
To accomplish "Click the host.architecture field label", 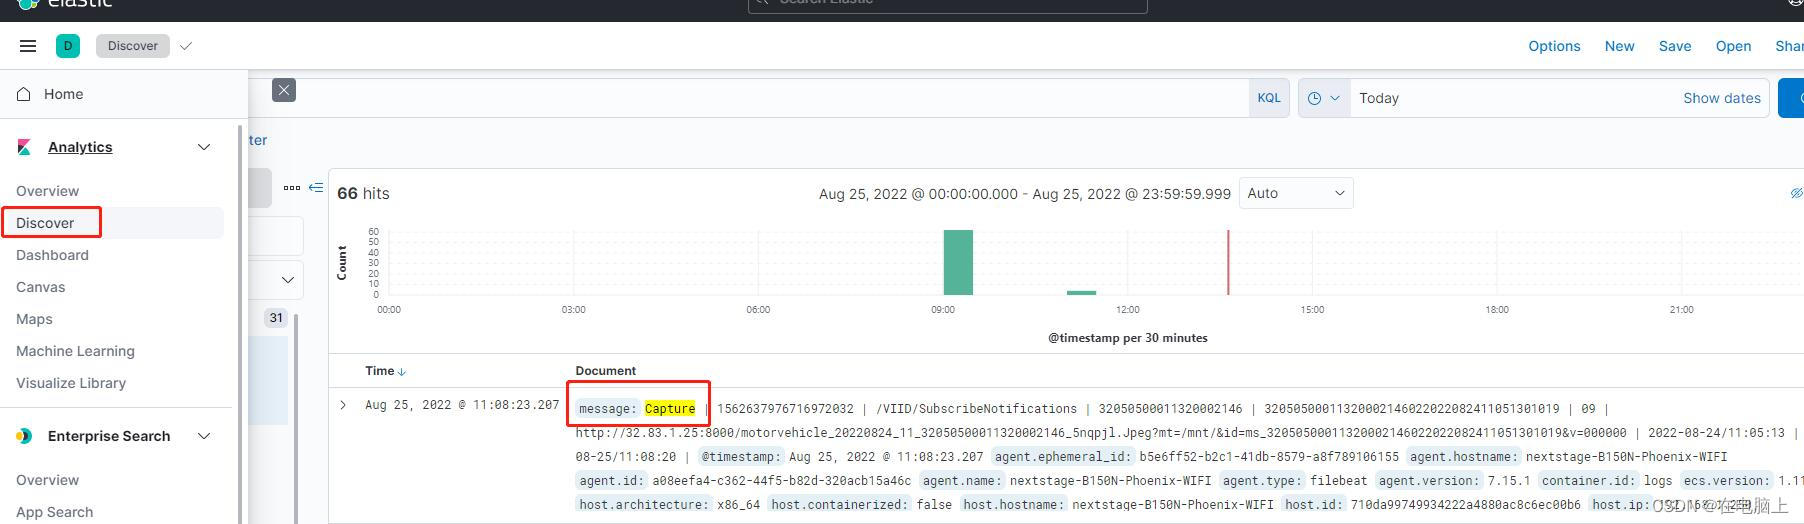I will [644, 505].
